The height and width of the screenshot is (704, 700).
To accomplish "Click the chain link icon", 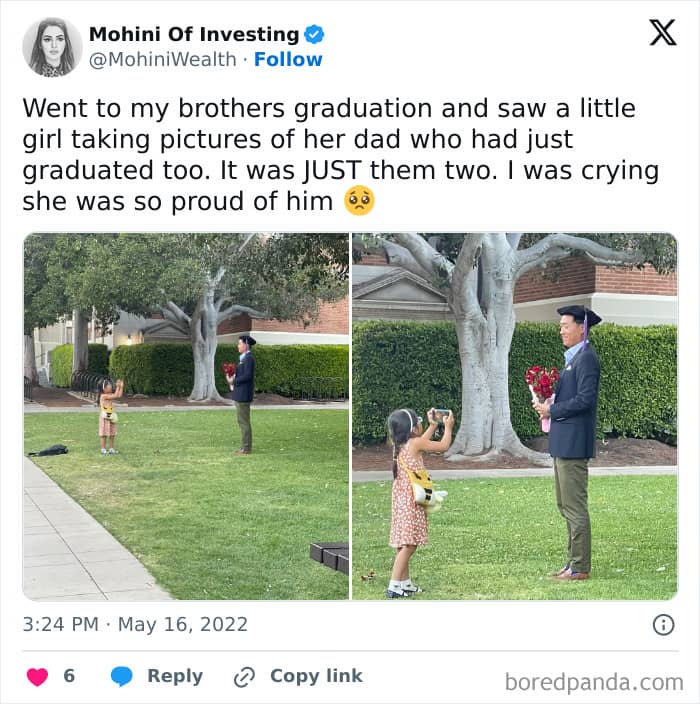I will pos(244,677).
